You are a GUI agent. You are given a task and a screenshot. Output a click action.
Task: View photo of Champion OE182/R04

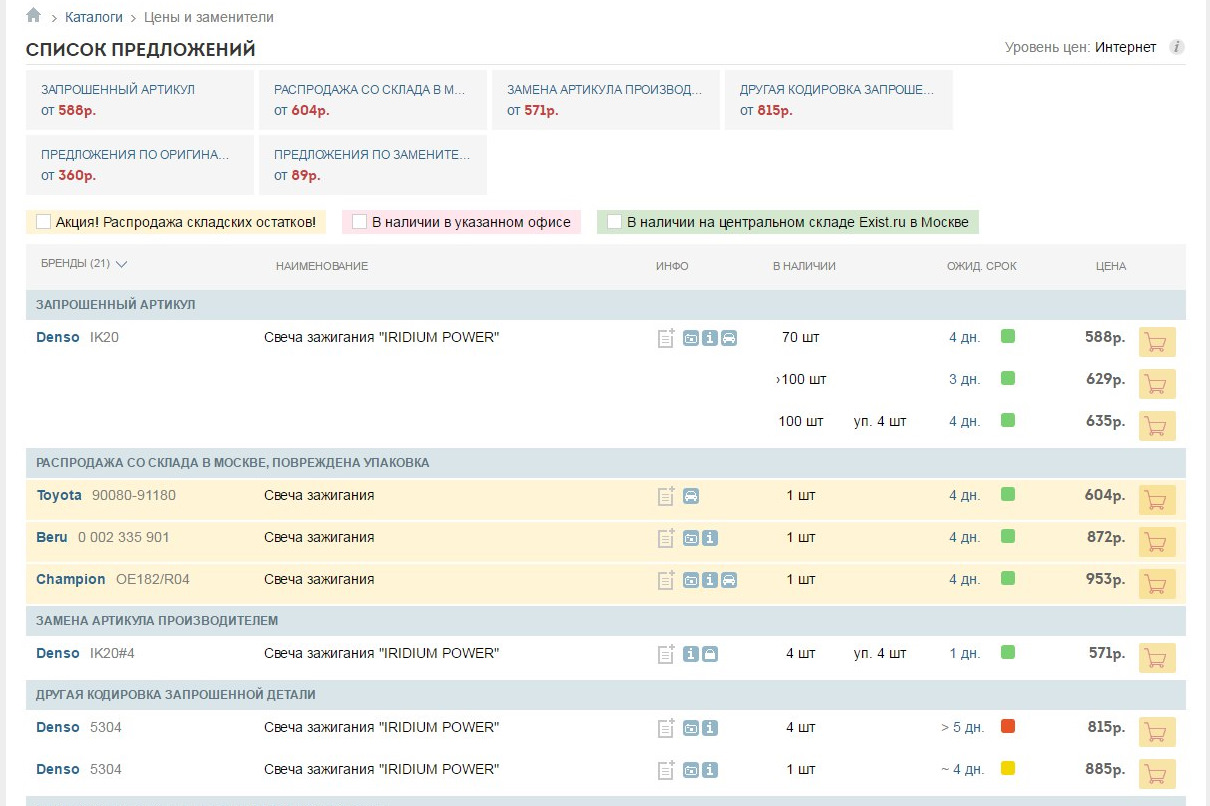pyautogui.click(x=691, y=580)
